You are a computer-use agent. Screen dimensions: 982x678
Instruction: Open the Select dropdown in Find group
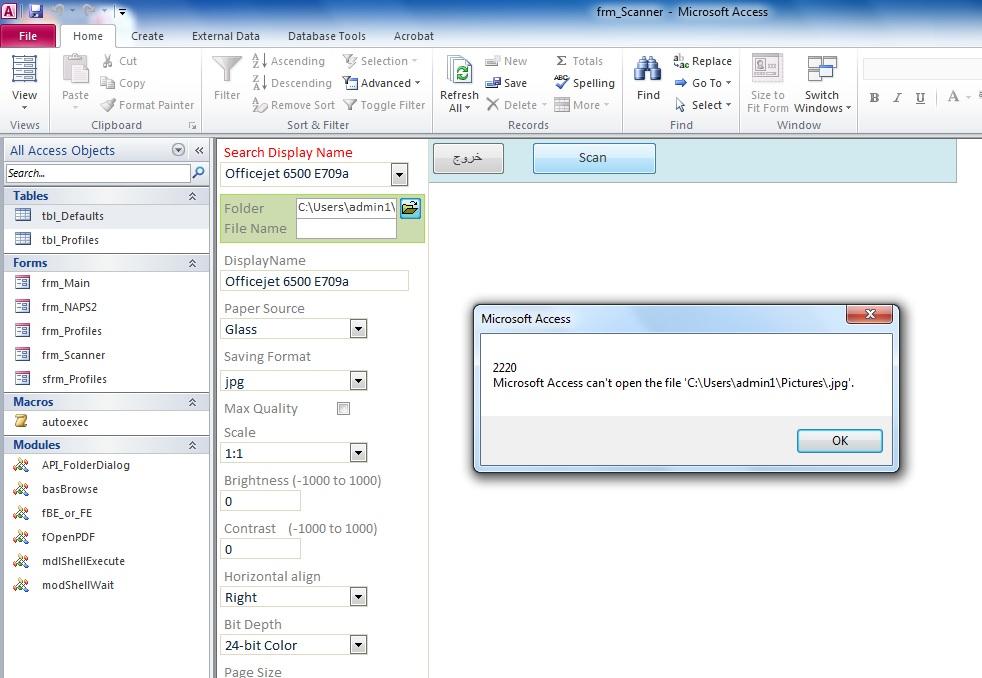[x=703, y=105]
